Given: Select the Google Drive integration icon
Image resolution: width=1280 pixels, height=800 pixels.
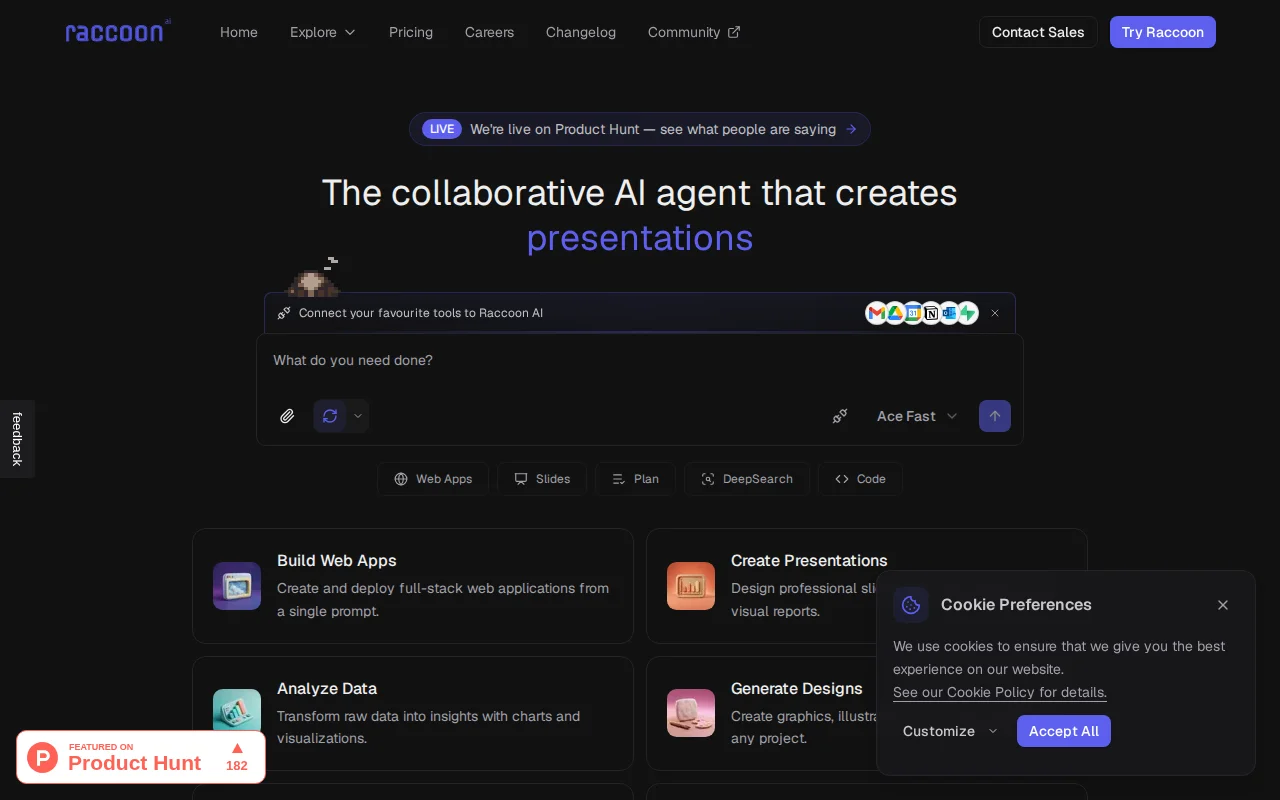Looking at the screenshot, I should click(x=895, y=313).
